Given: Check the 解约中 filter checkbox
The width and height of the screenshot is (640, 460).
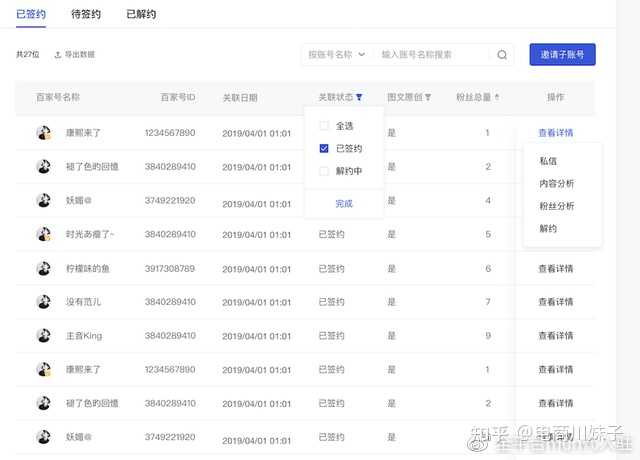Looking at the screenshot, I should (x=324, y=171).
